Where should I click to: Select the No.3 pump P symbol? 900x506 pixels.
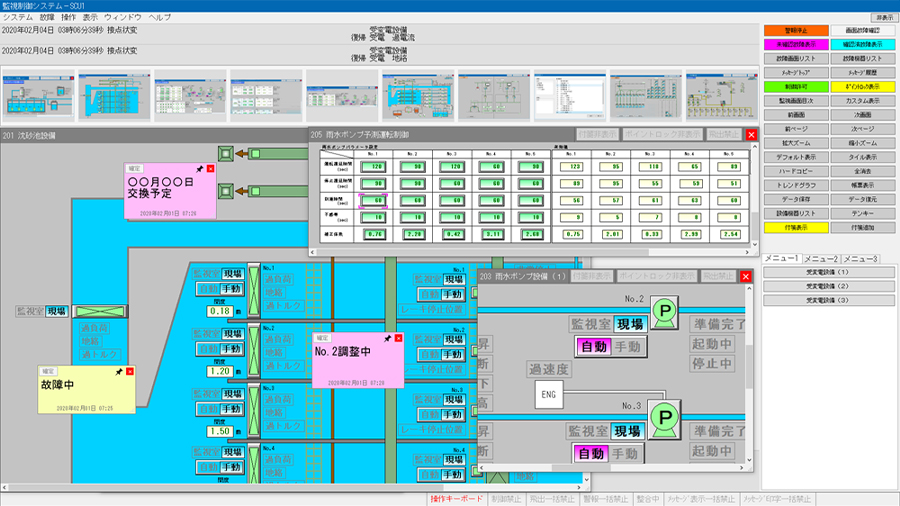(x=665, y=419)
